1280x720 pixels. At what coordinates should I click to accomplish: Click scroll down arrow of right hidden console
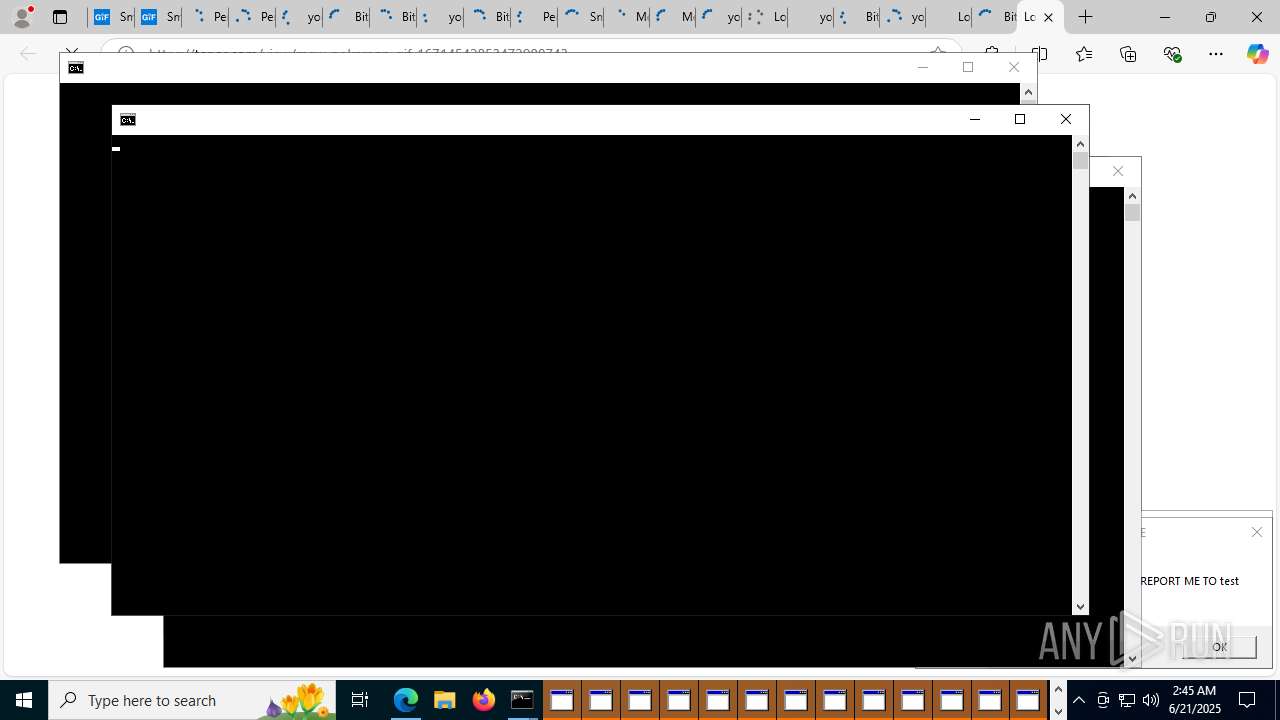point(1132,659)
